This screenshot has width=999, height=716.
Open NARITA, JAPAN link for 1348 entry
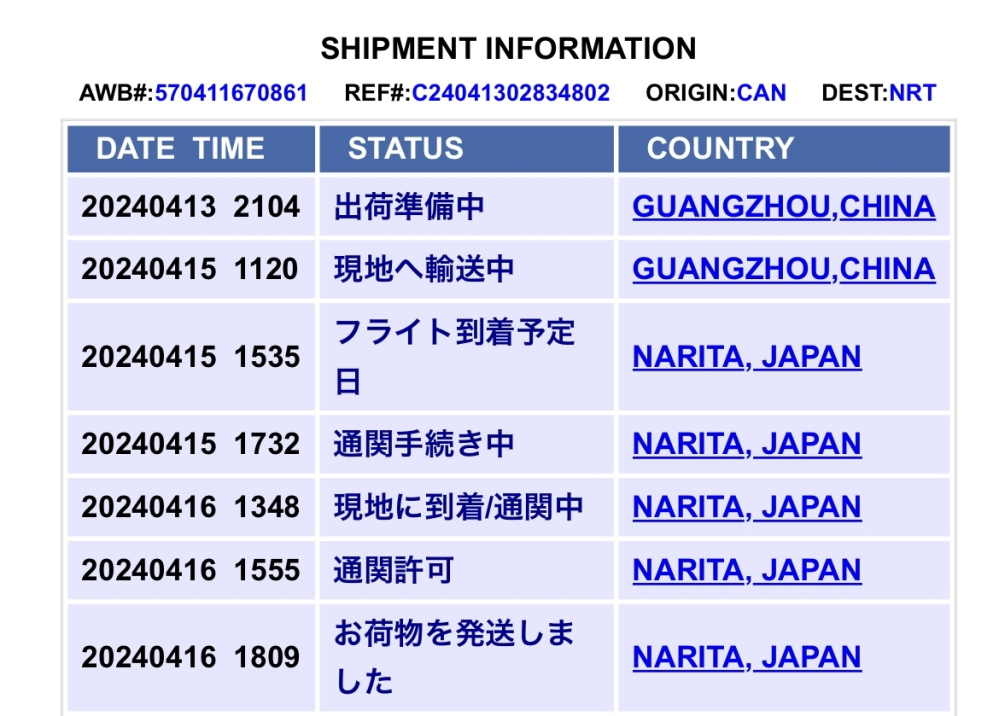(x=747, y=507)
